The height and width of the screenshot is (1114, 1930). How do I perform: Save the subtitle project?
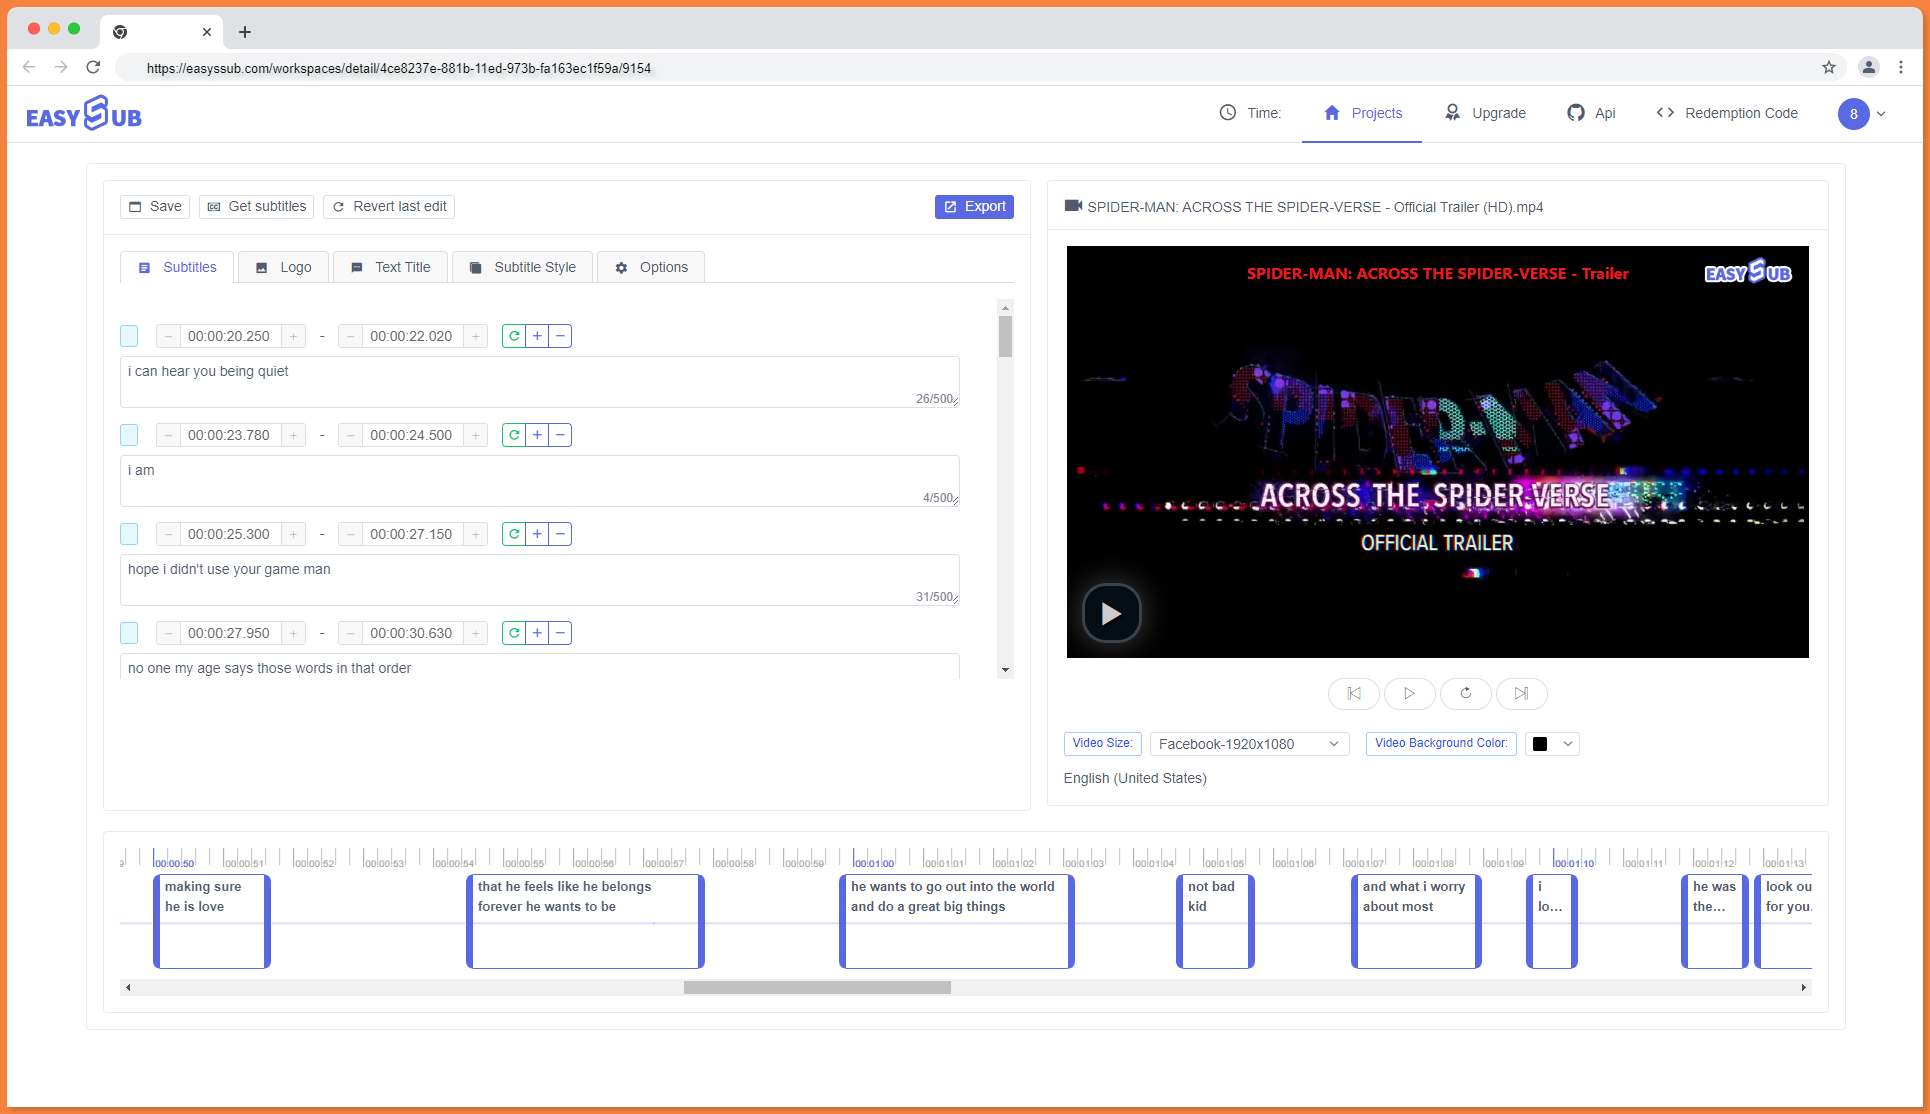click(x=155, y=207)
